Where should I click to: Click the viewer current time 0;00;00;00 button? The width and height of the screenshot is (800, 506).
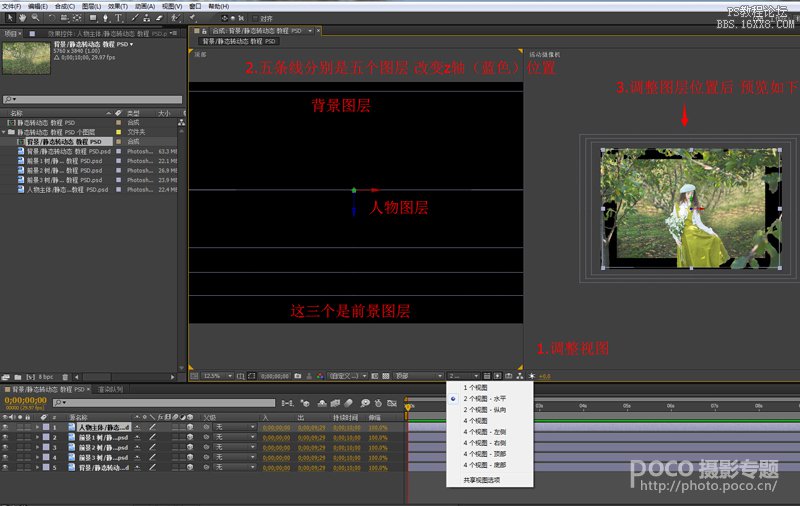click(274, 376)
